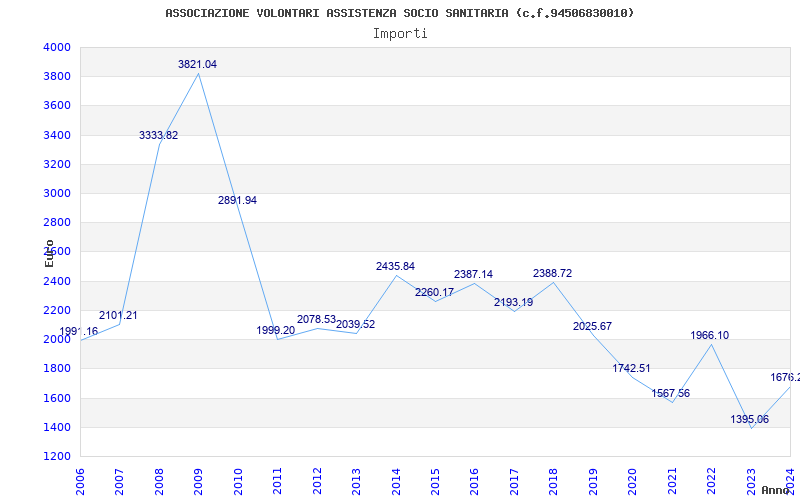Select the 2101.21 data label

point(118,315)
